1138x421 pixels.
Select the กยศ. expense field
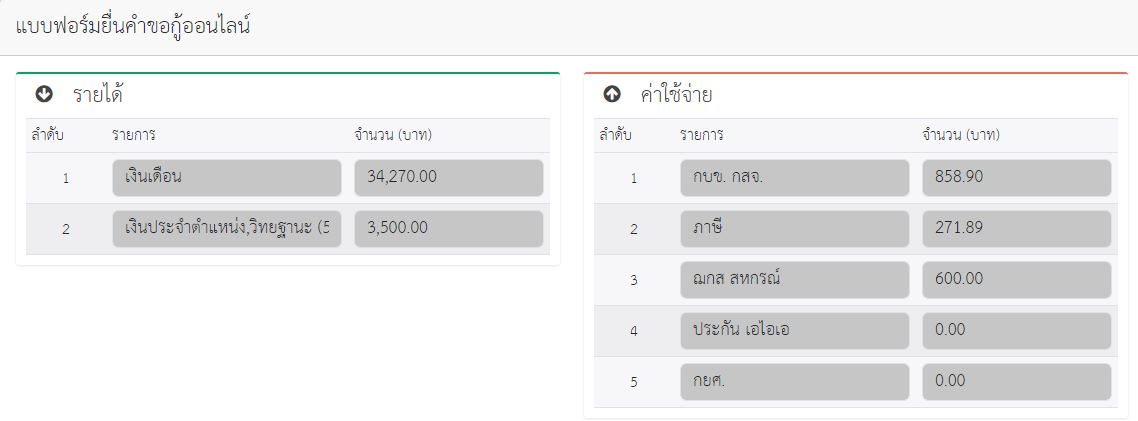pyautogui.click(x=795, y=382)
